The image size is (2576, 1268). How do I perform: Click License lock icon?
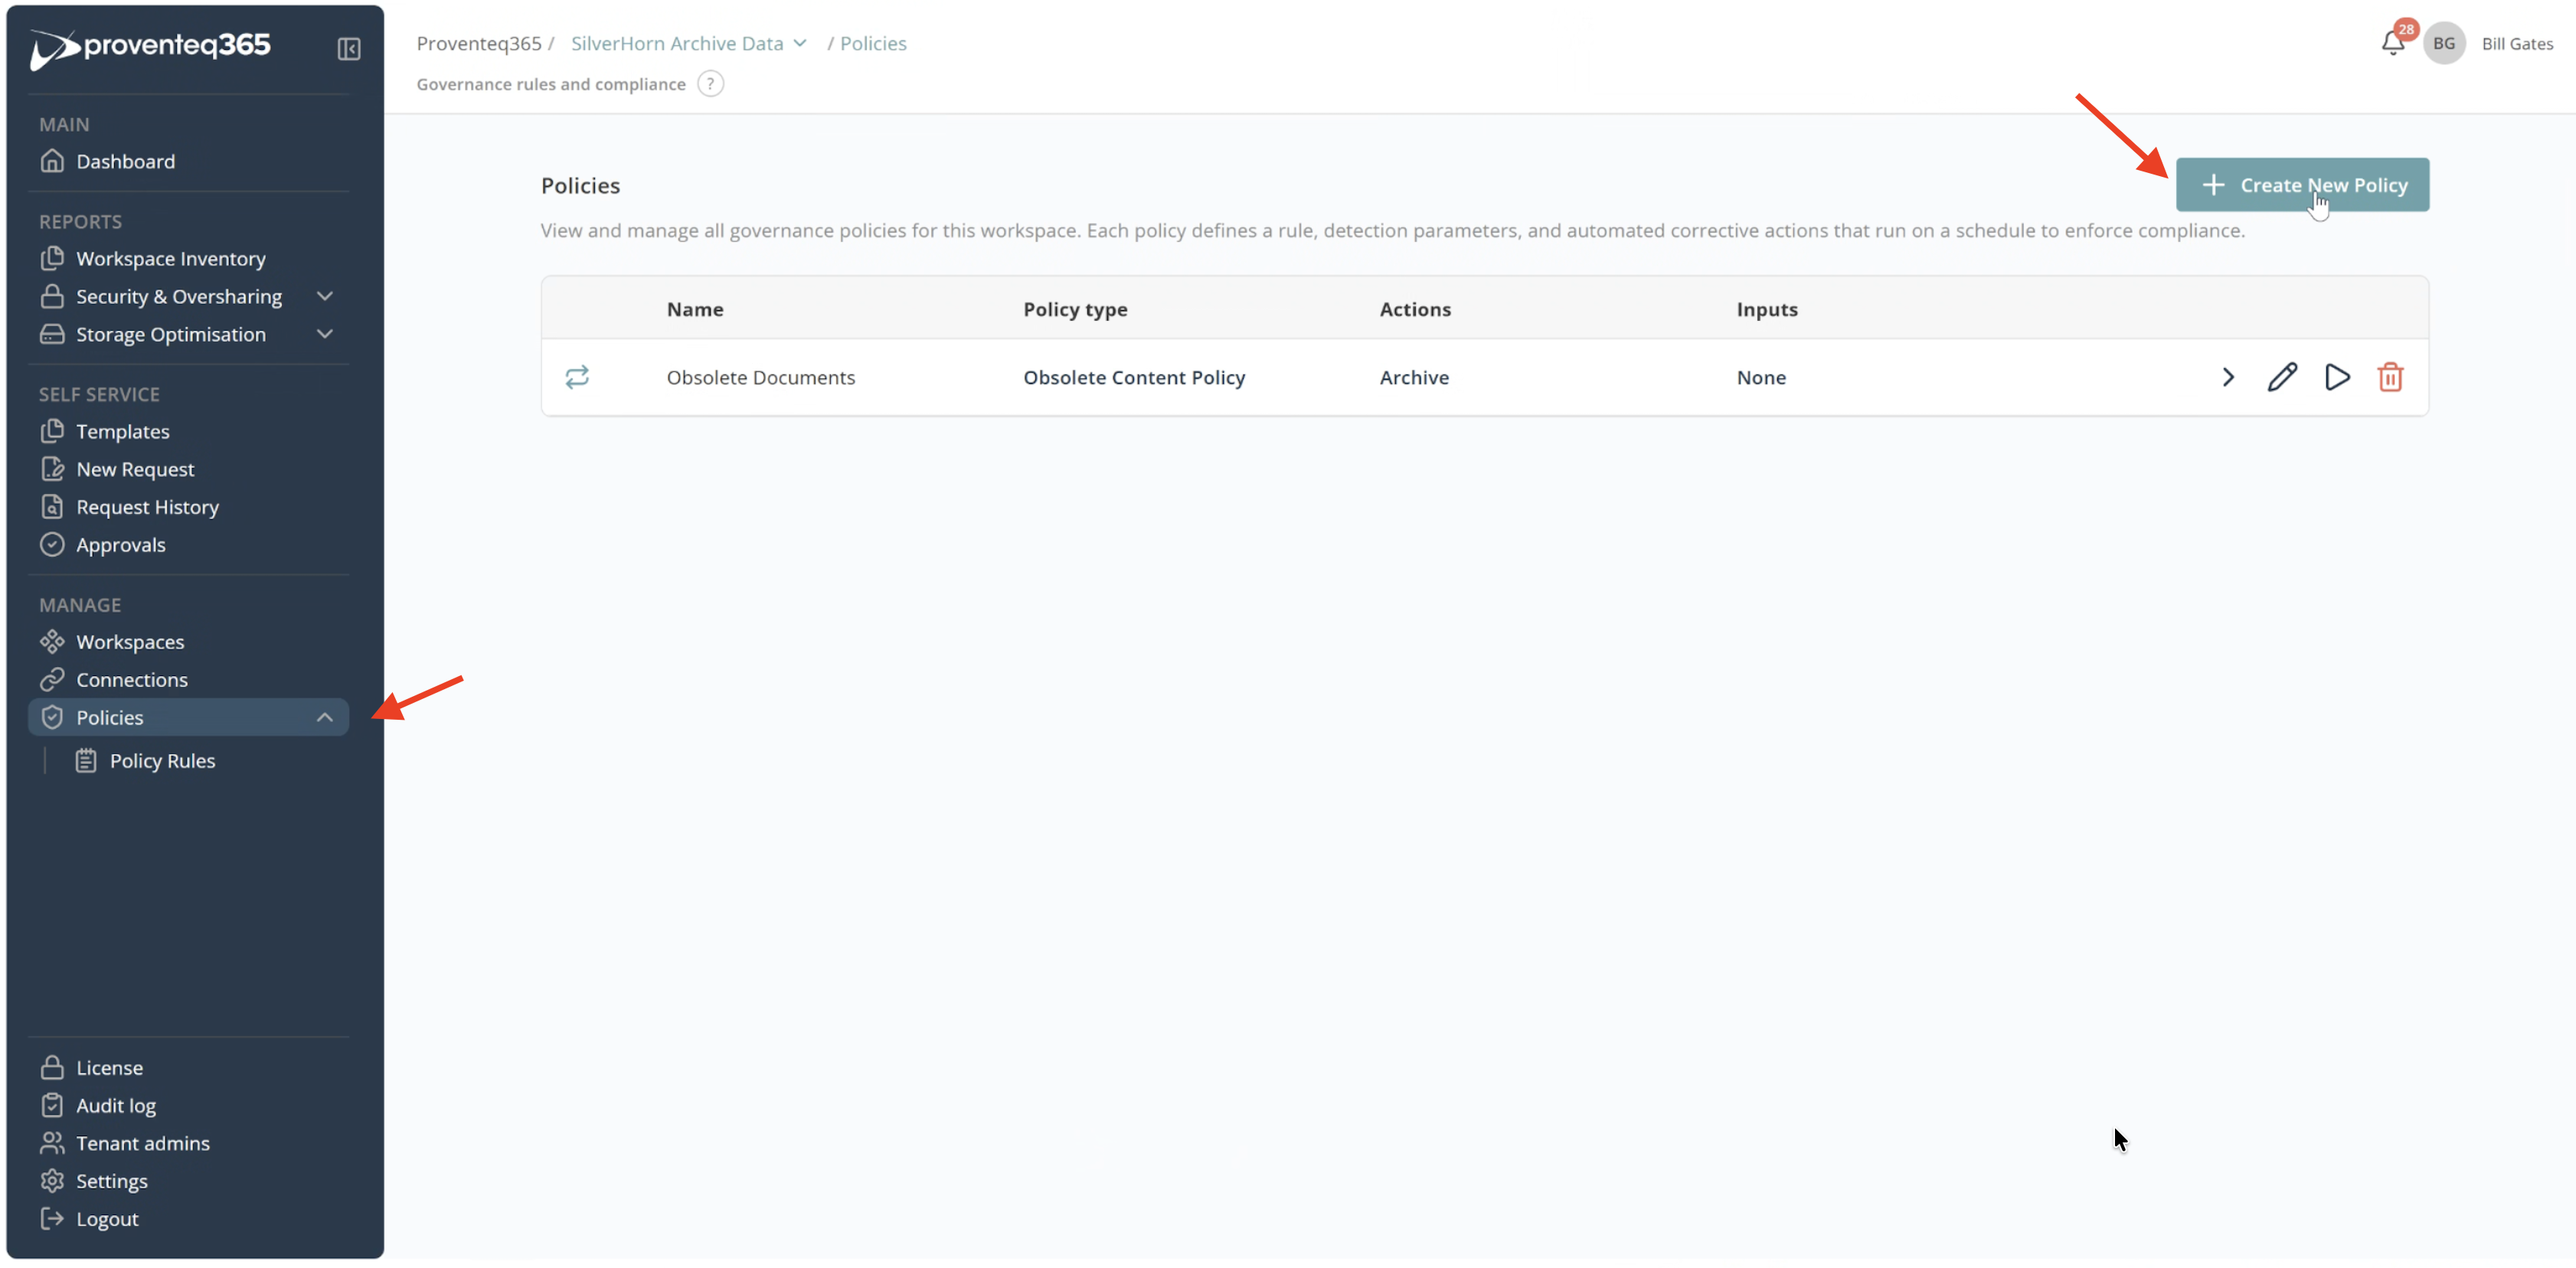(52, 1067)
